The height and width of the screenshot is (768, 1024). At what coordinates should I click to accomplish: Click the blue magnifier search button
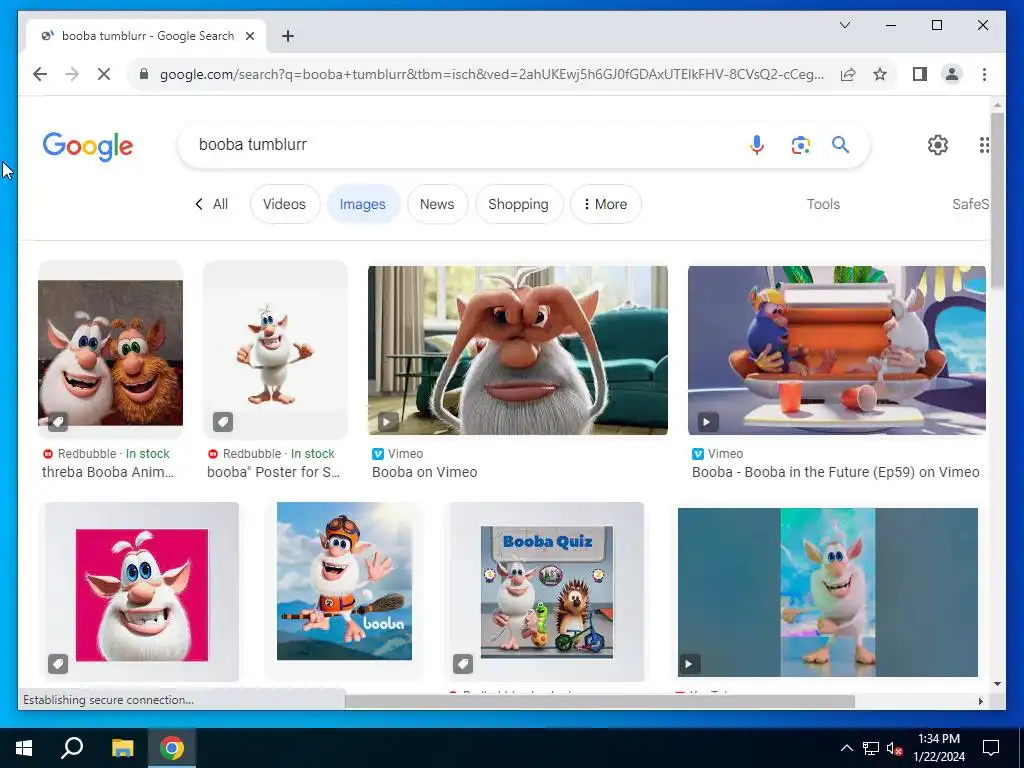tap(840, 144)
